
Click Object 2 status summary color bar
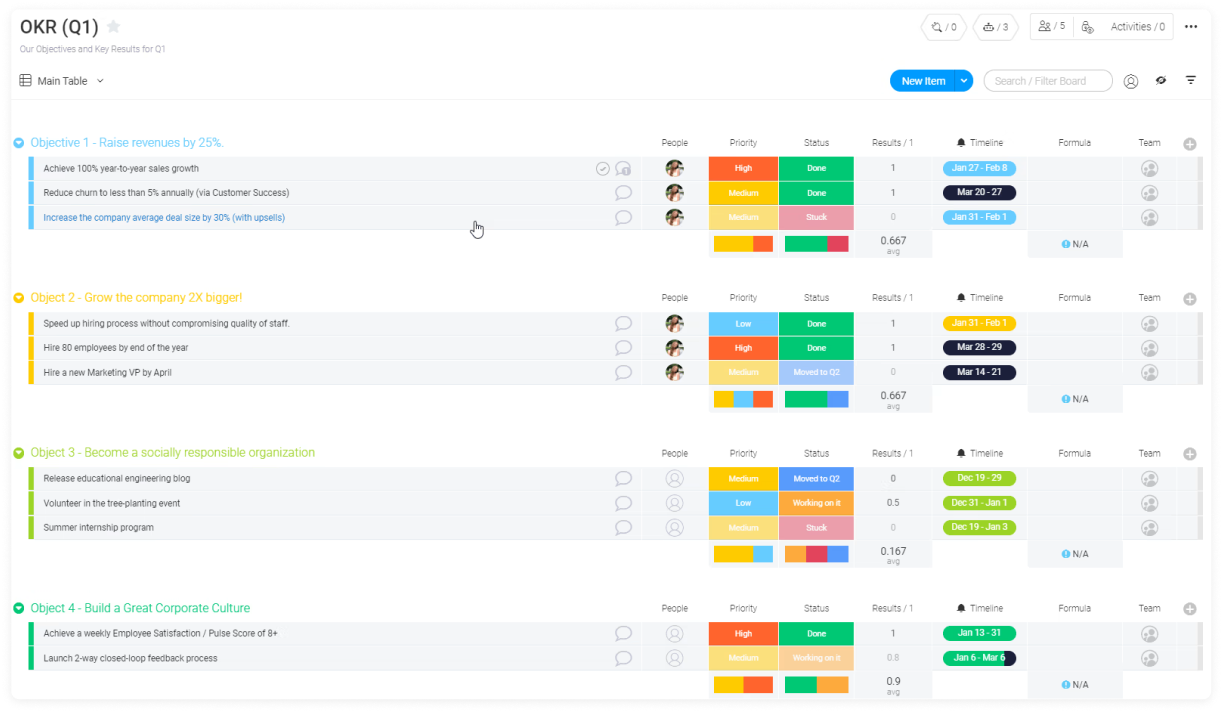point(816,399)
